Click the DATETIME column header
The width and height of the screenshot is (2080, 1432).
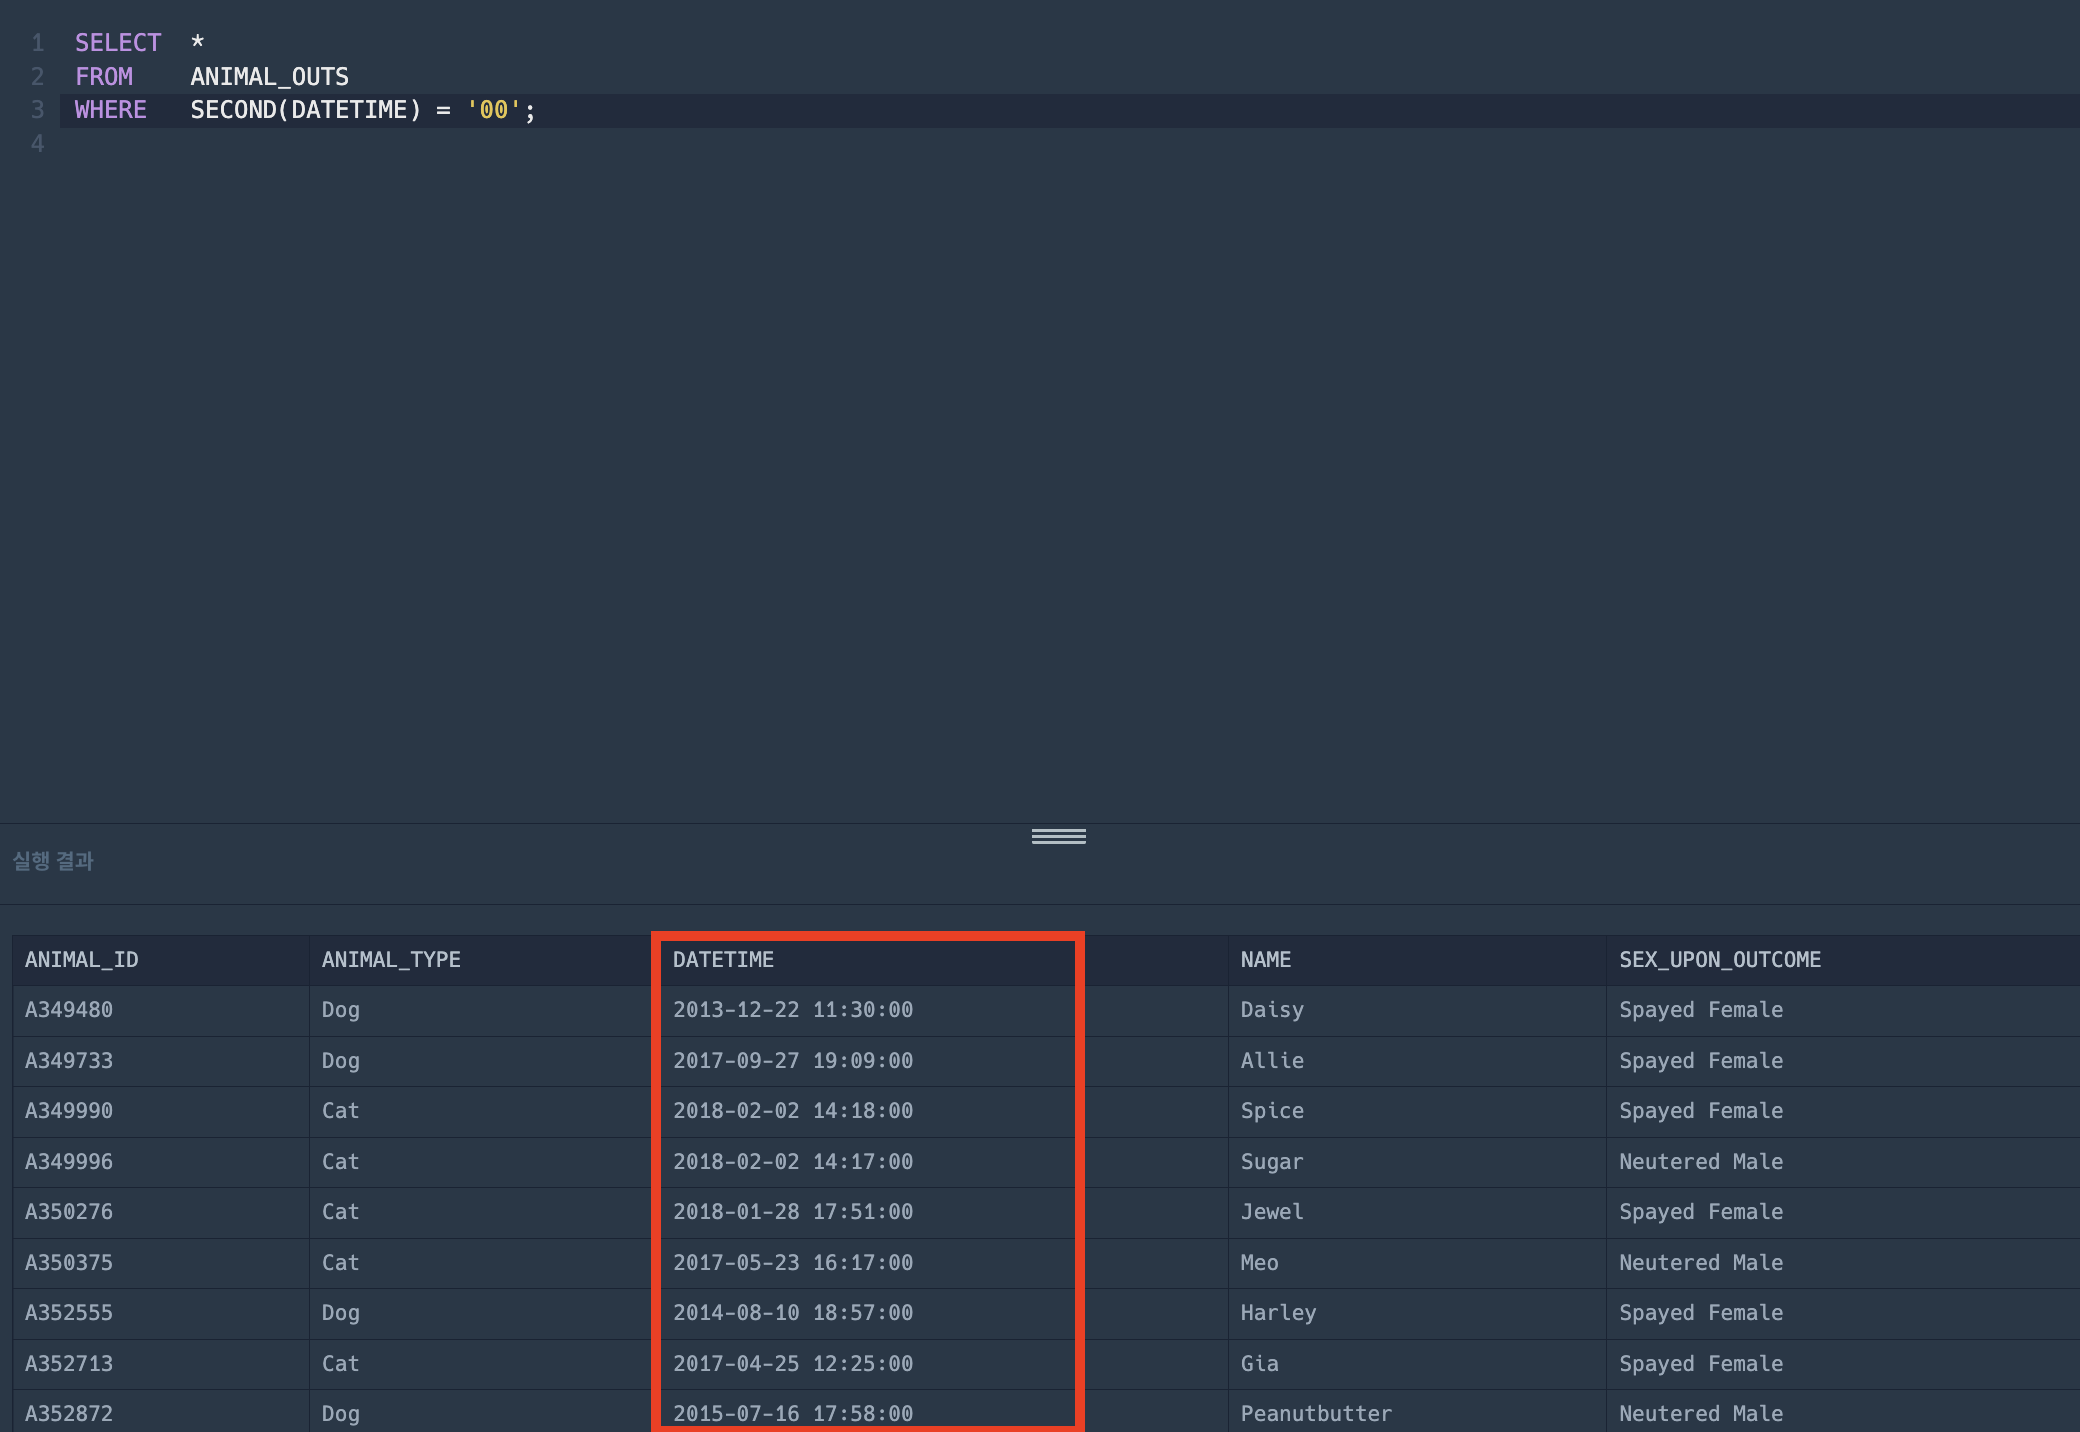723,960
